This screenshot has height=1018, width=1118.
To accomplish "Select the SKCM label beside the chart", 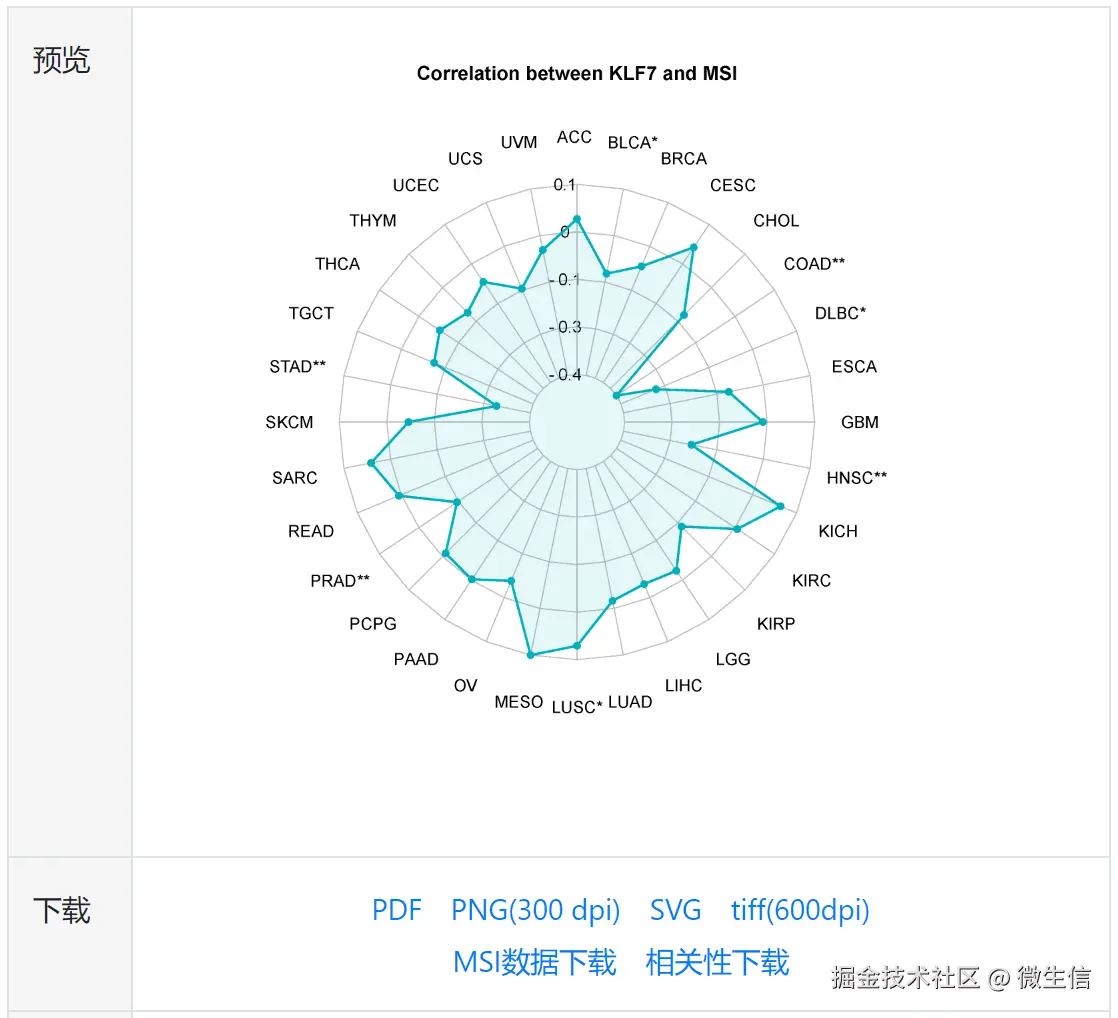I will click(289, 422).
